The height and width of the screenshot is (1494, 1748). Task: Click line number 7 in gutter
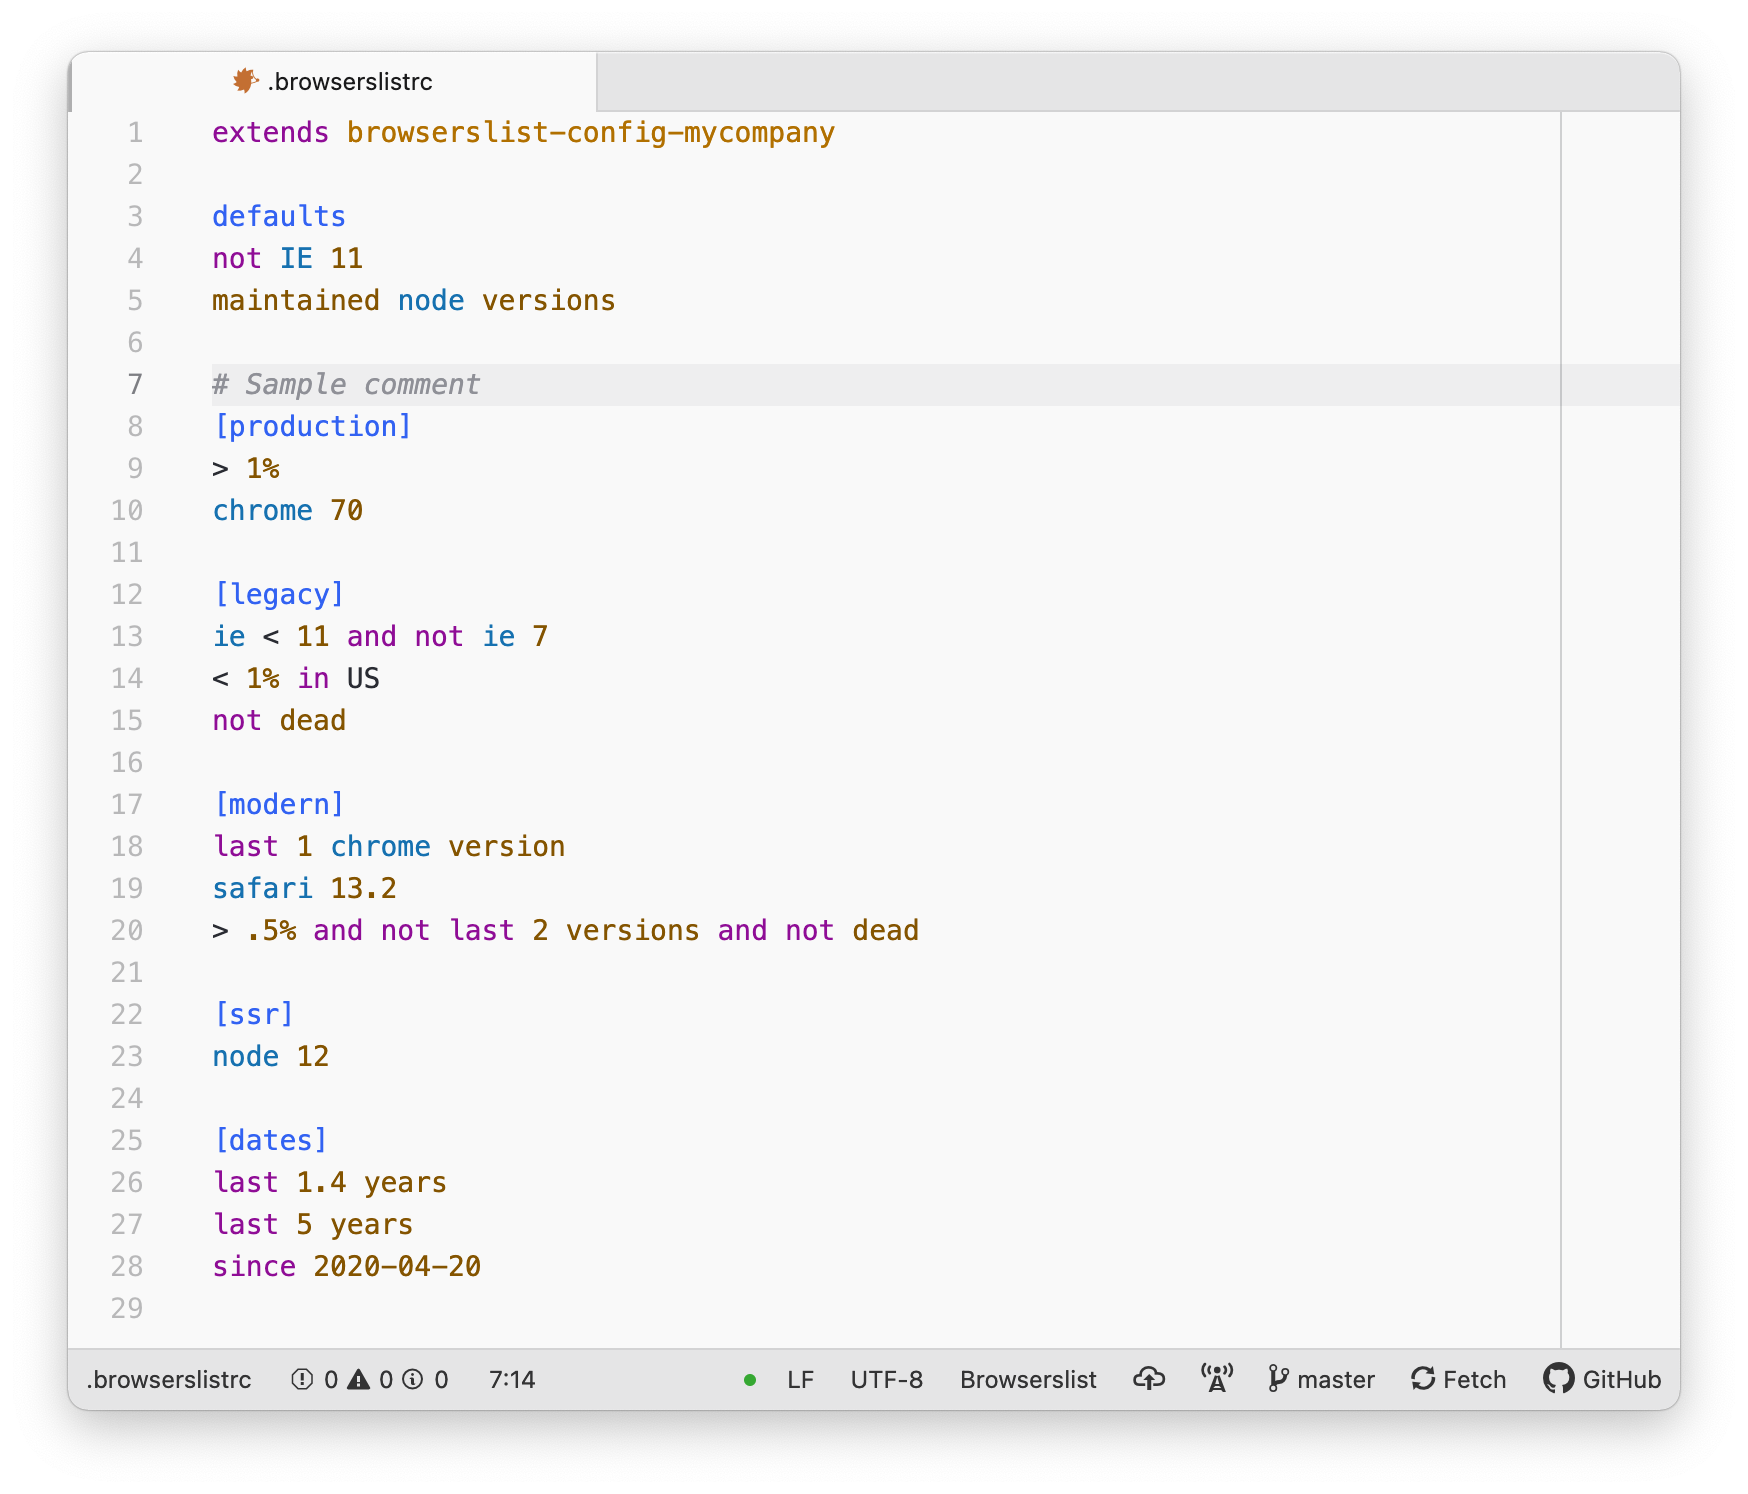[x=135, y=385]
